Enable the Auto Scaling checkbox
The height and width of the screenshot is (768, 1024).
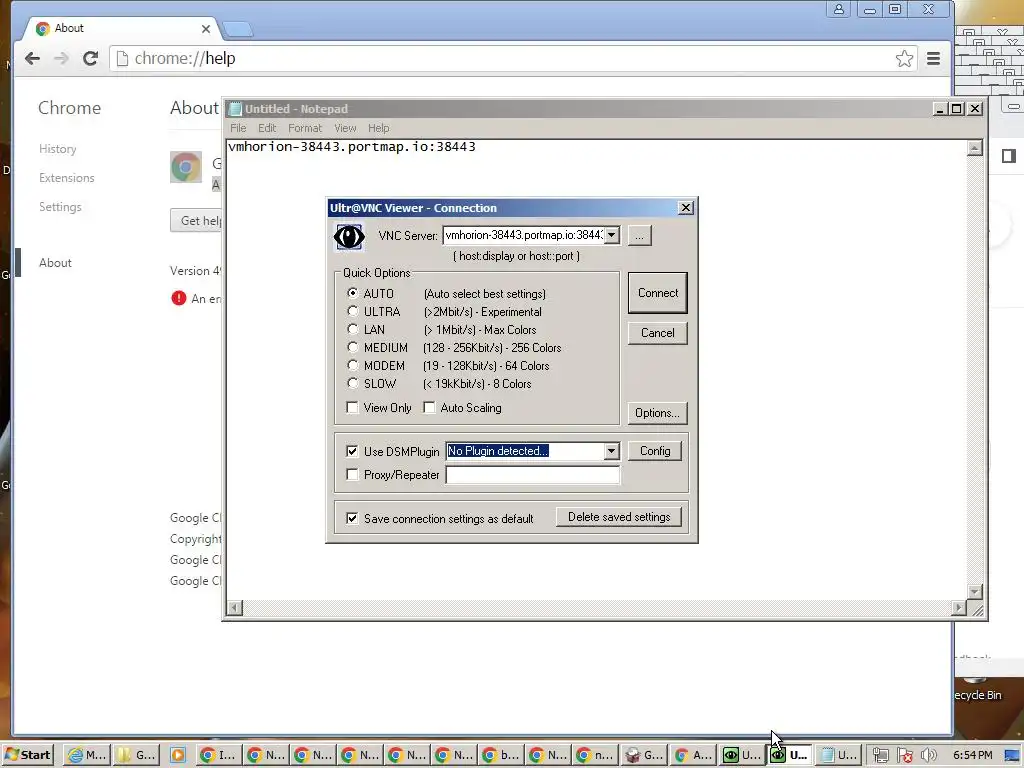click(x=429, y=408)
